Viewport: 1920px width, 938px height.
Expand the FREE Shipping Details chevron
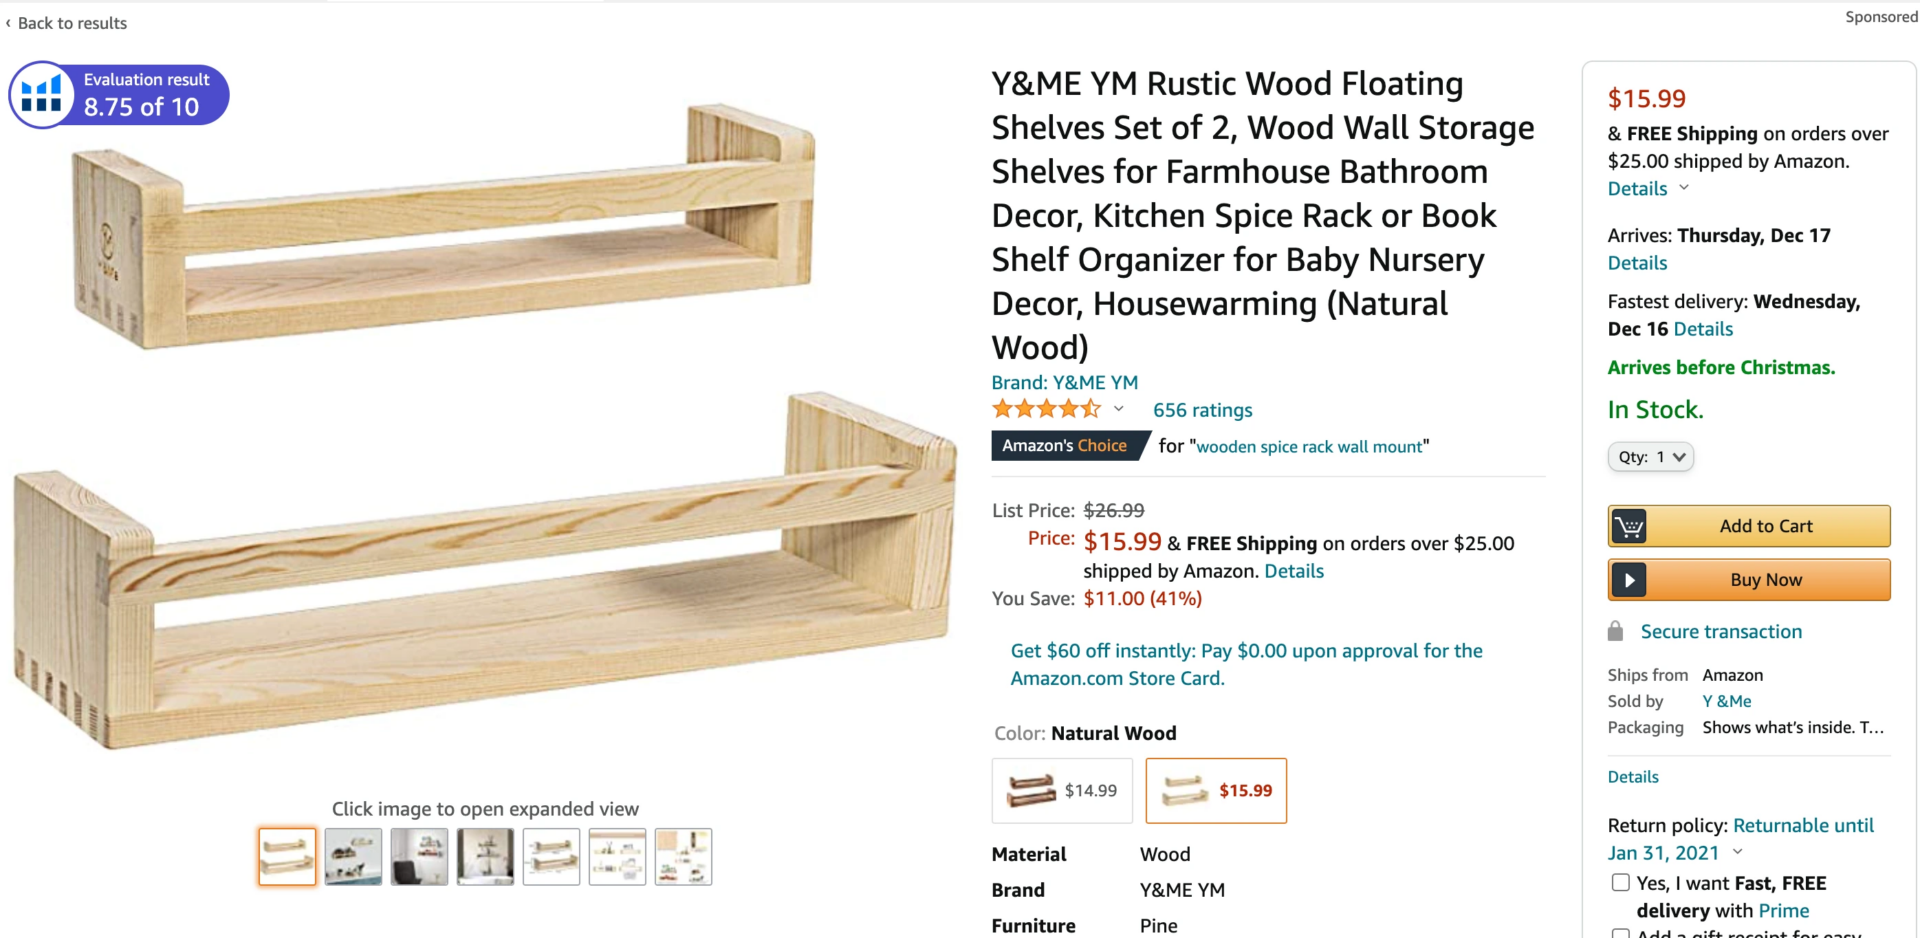1684,188
